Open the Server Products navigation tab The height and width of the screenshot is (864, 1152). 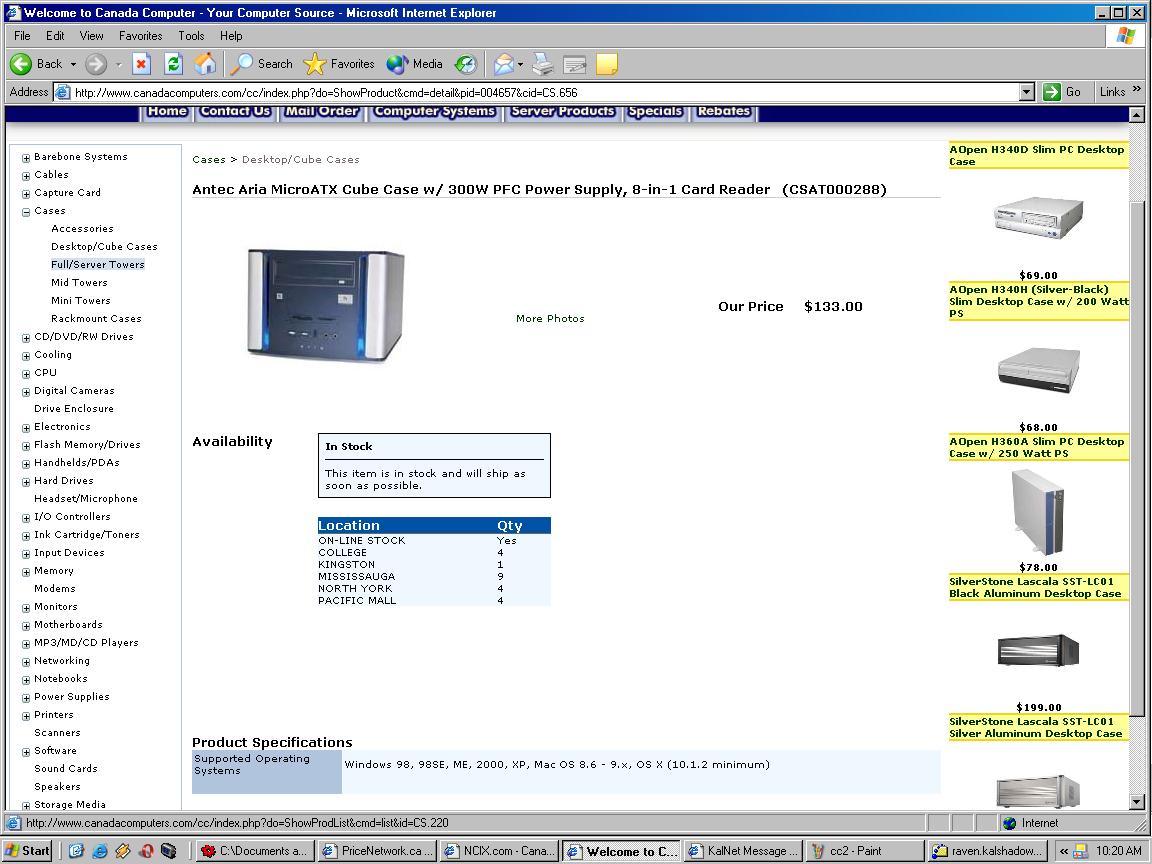tap(563, 112)
